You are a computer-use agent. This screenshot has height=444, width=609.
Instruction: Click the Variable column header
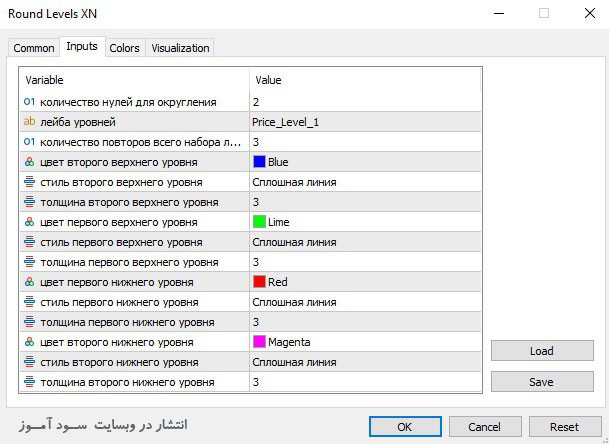pyautogui.click(x=134, y=80)
